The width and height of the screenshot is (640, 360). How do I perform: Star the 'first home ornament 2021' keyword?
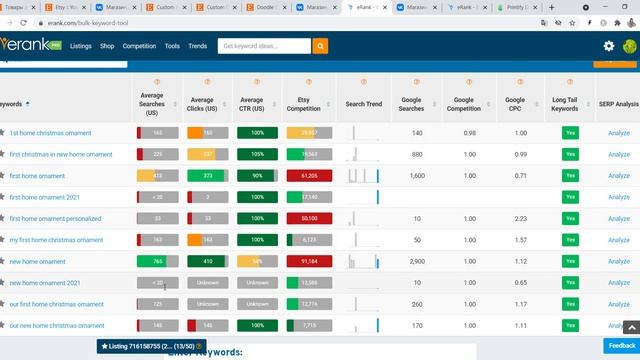(2, 196)
